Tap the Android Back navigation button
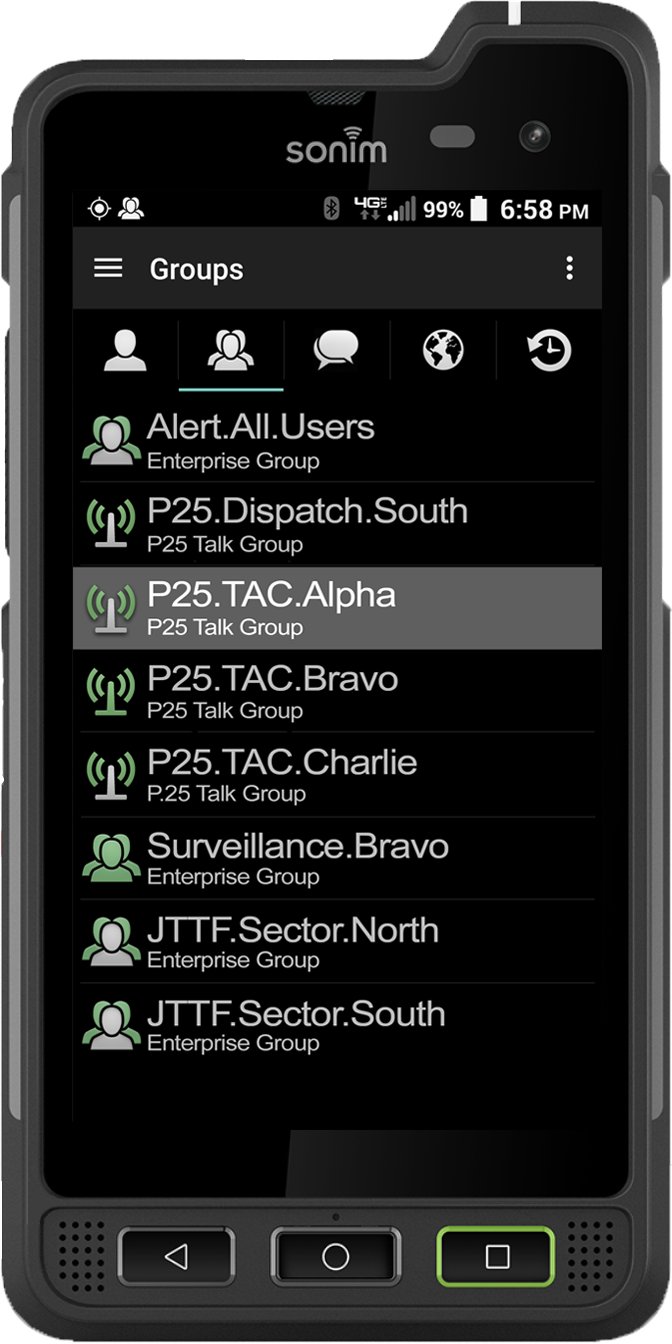This screenshot has height=1344, width=672. tap(176, 1256)
